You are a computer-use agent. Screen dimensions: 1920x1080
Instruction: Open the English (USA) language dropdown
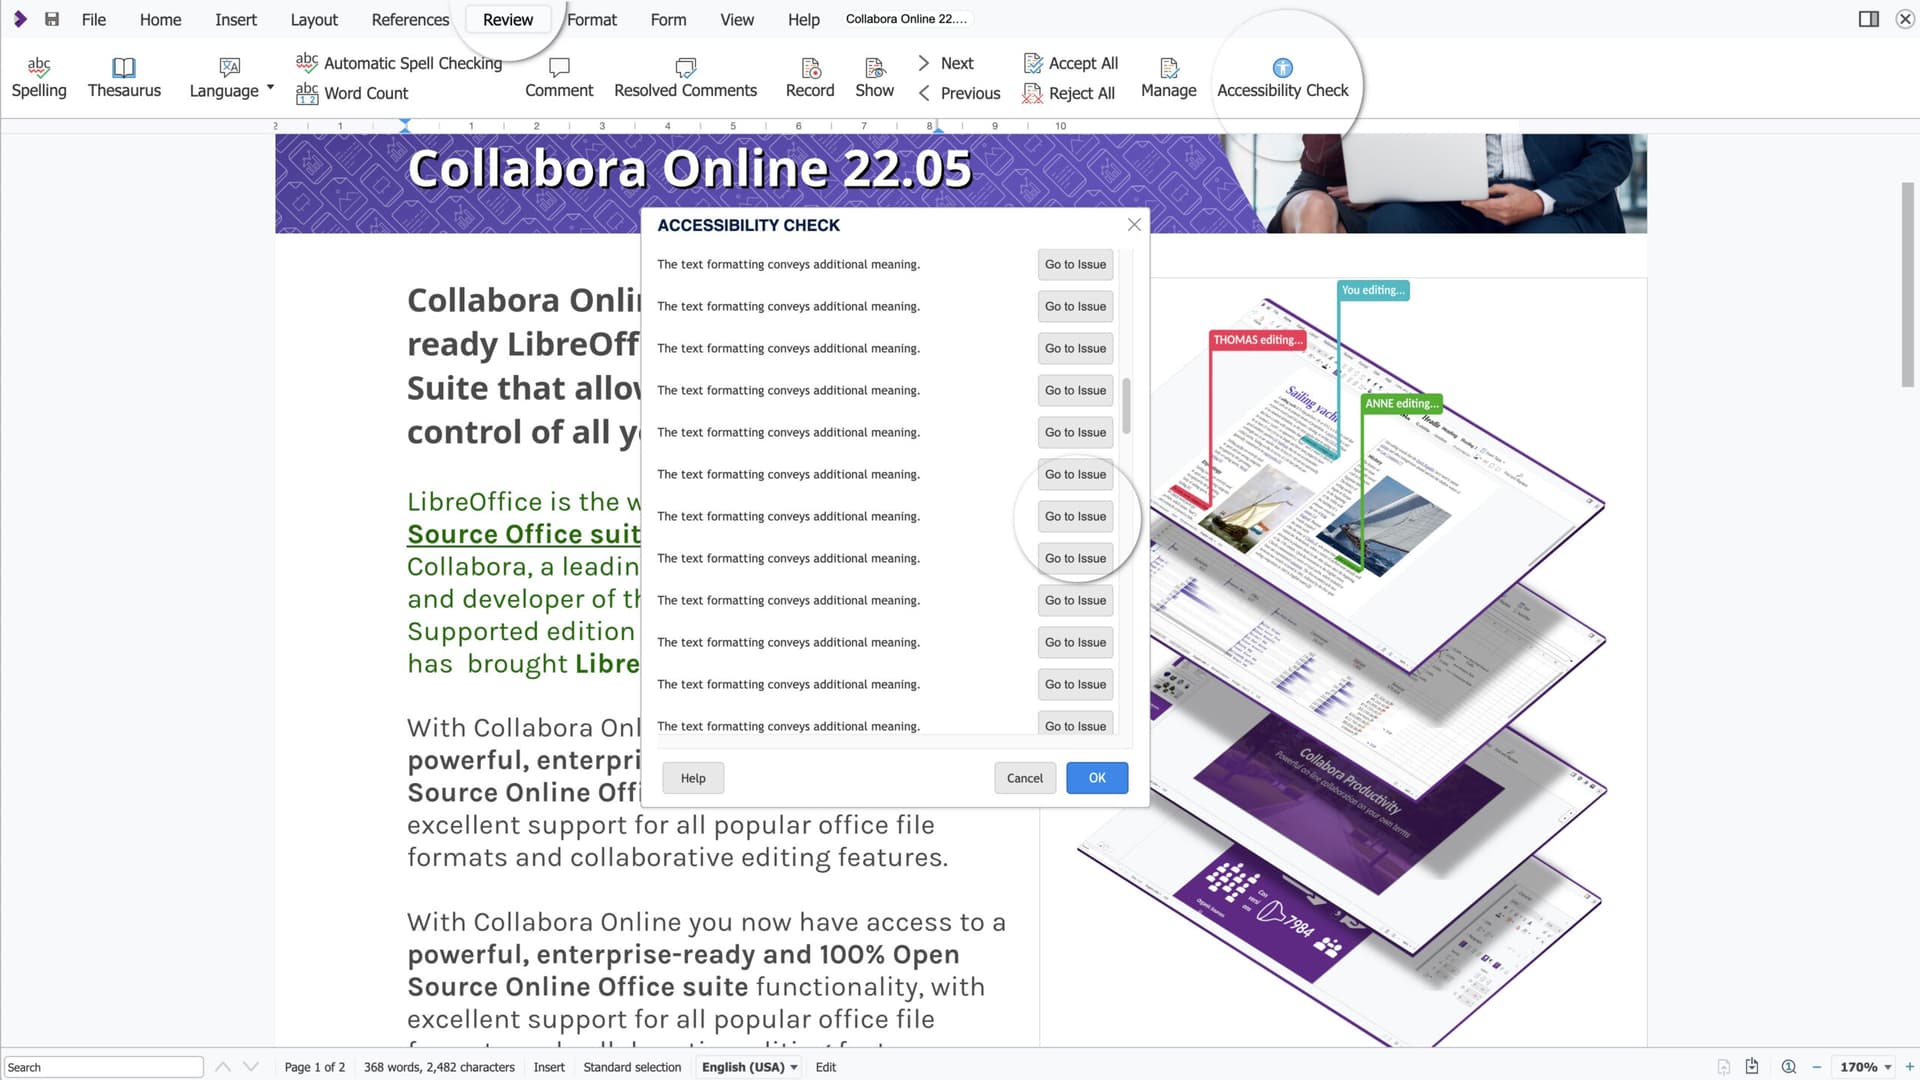750,1067
